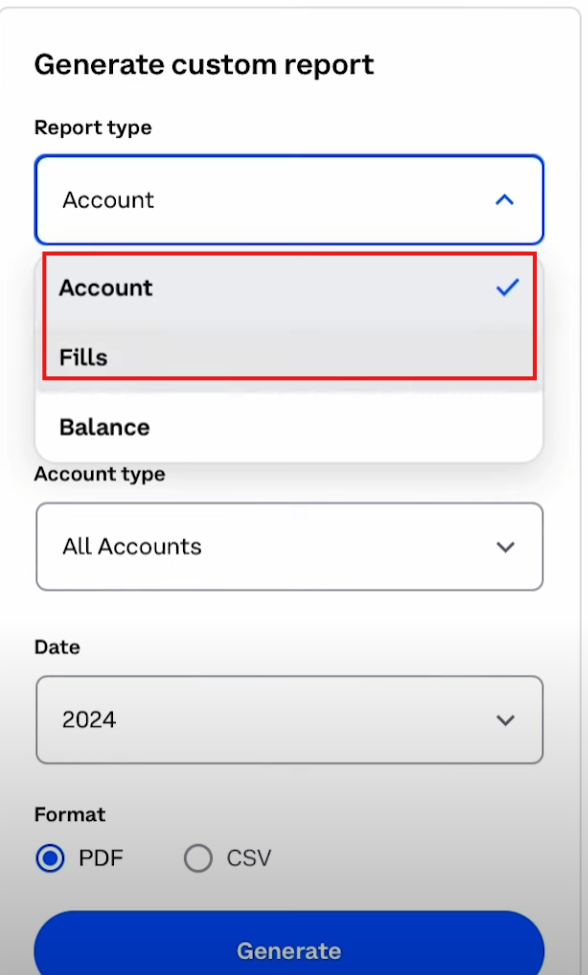
Task: Open the 2024 date dropdown
Action: [290, 720]
